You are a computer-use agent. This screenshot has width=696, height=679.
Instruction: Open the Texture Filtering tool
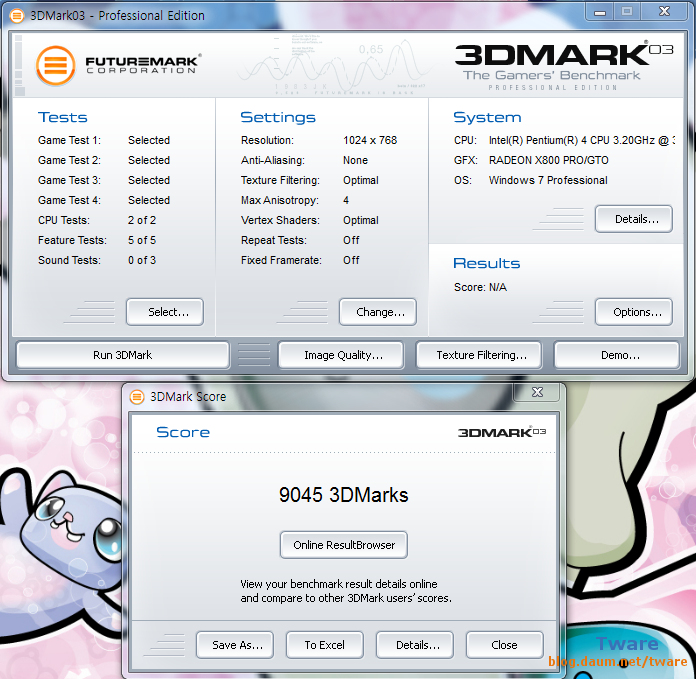[479, 355]
